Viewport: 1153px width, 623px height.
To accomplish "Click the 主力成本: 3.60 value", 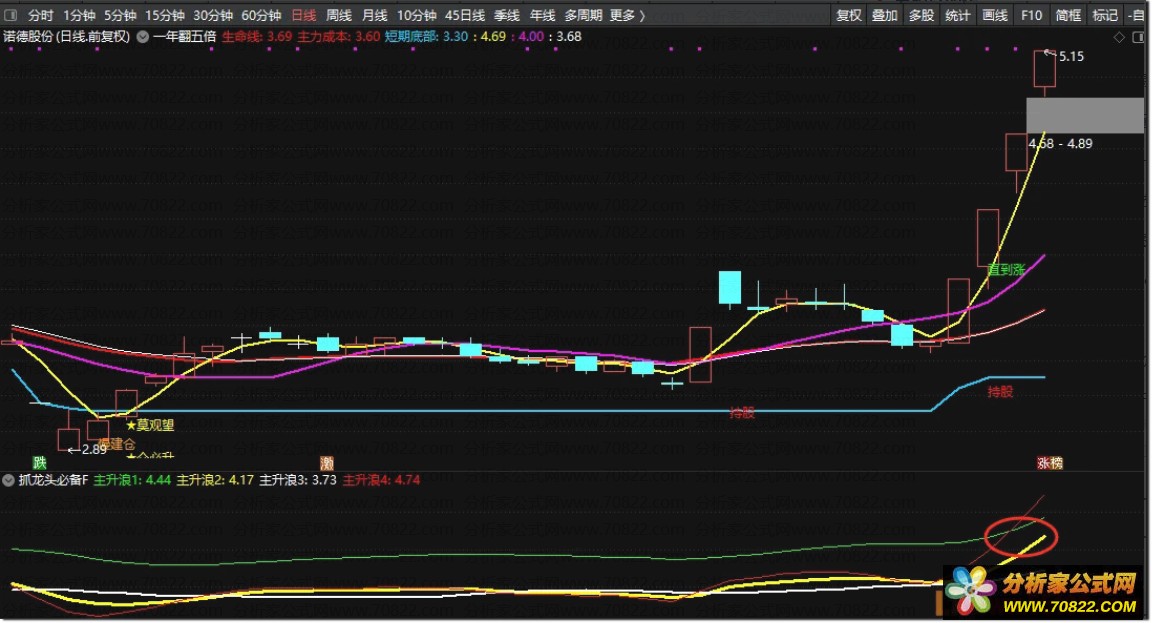I will pos(338,36).
